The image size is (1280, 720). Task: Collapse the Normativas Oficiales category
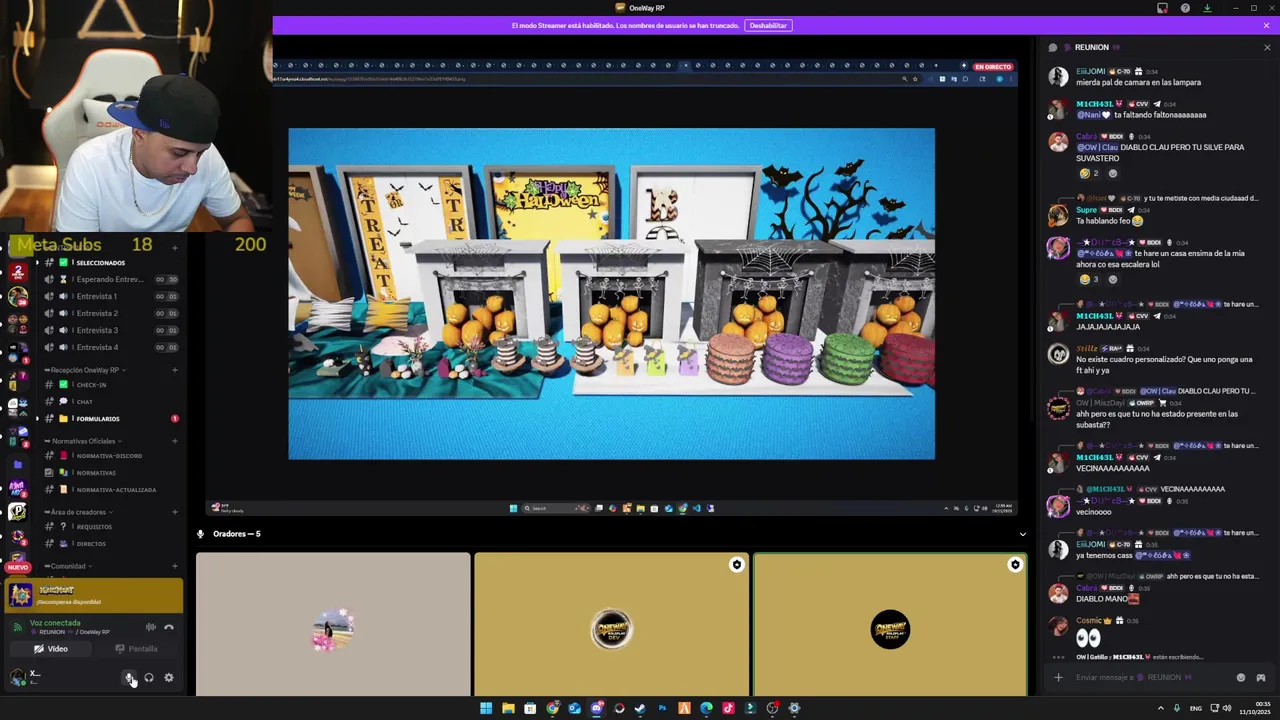pyautogui.click(x=84, y=441)
